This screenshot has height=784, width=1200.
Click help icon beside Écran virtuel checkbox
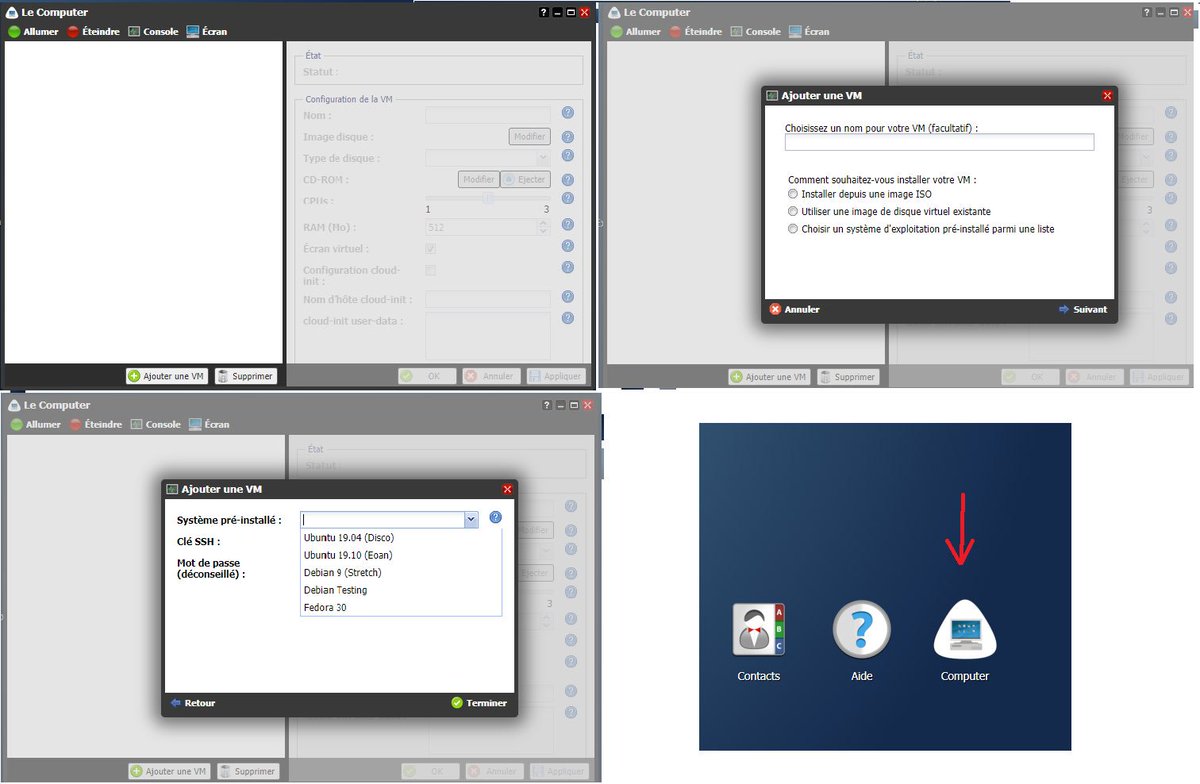567,246
